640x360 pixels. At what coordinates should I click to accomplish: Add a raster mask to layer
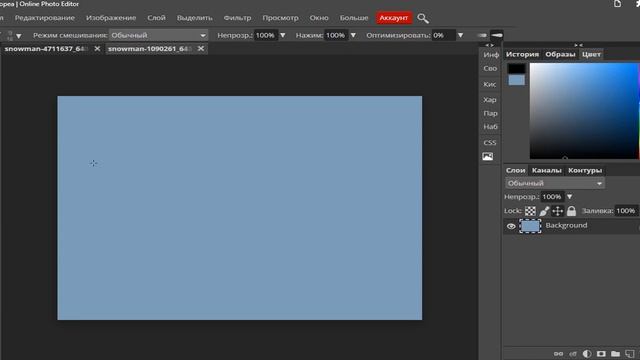(x=601, y=353)
